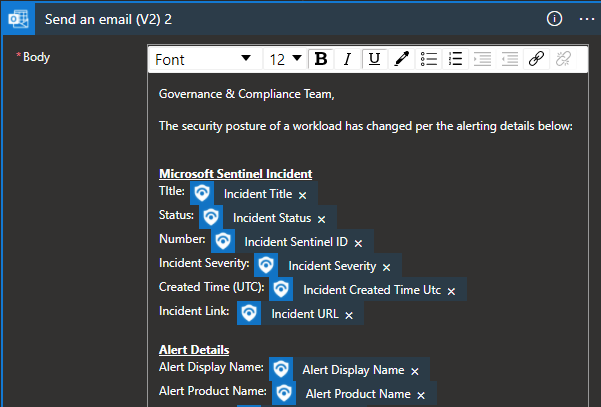Select the Alert Display Name token text
Screen dimensions: 601x407
pyautogui.click(x=353, y=370)
